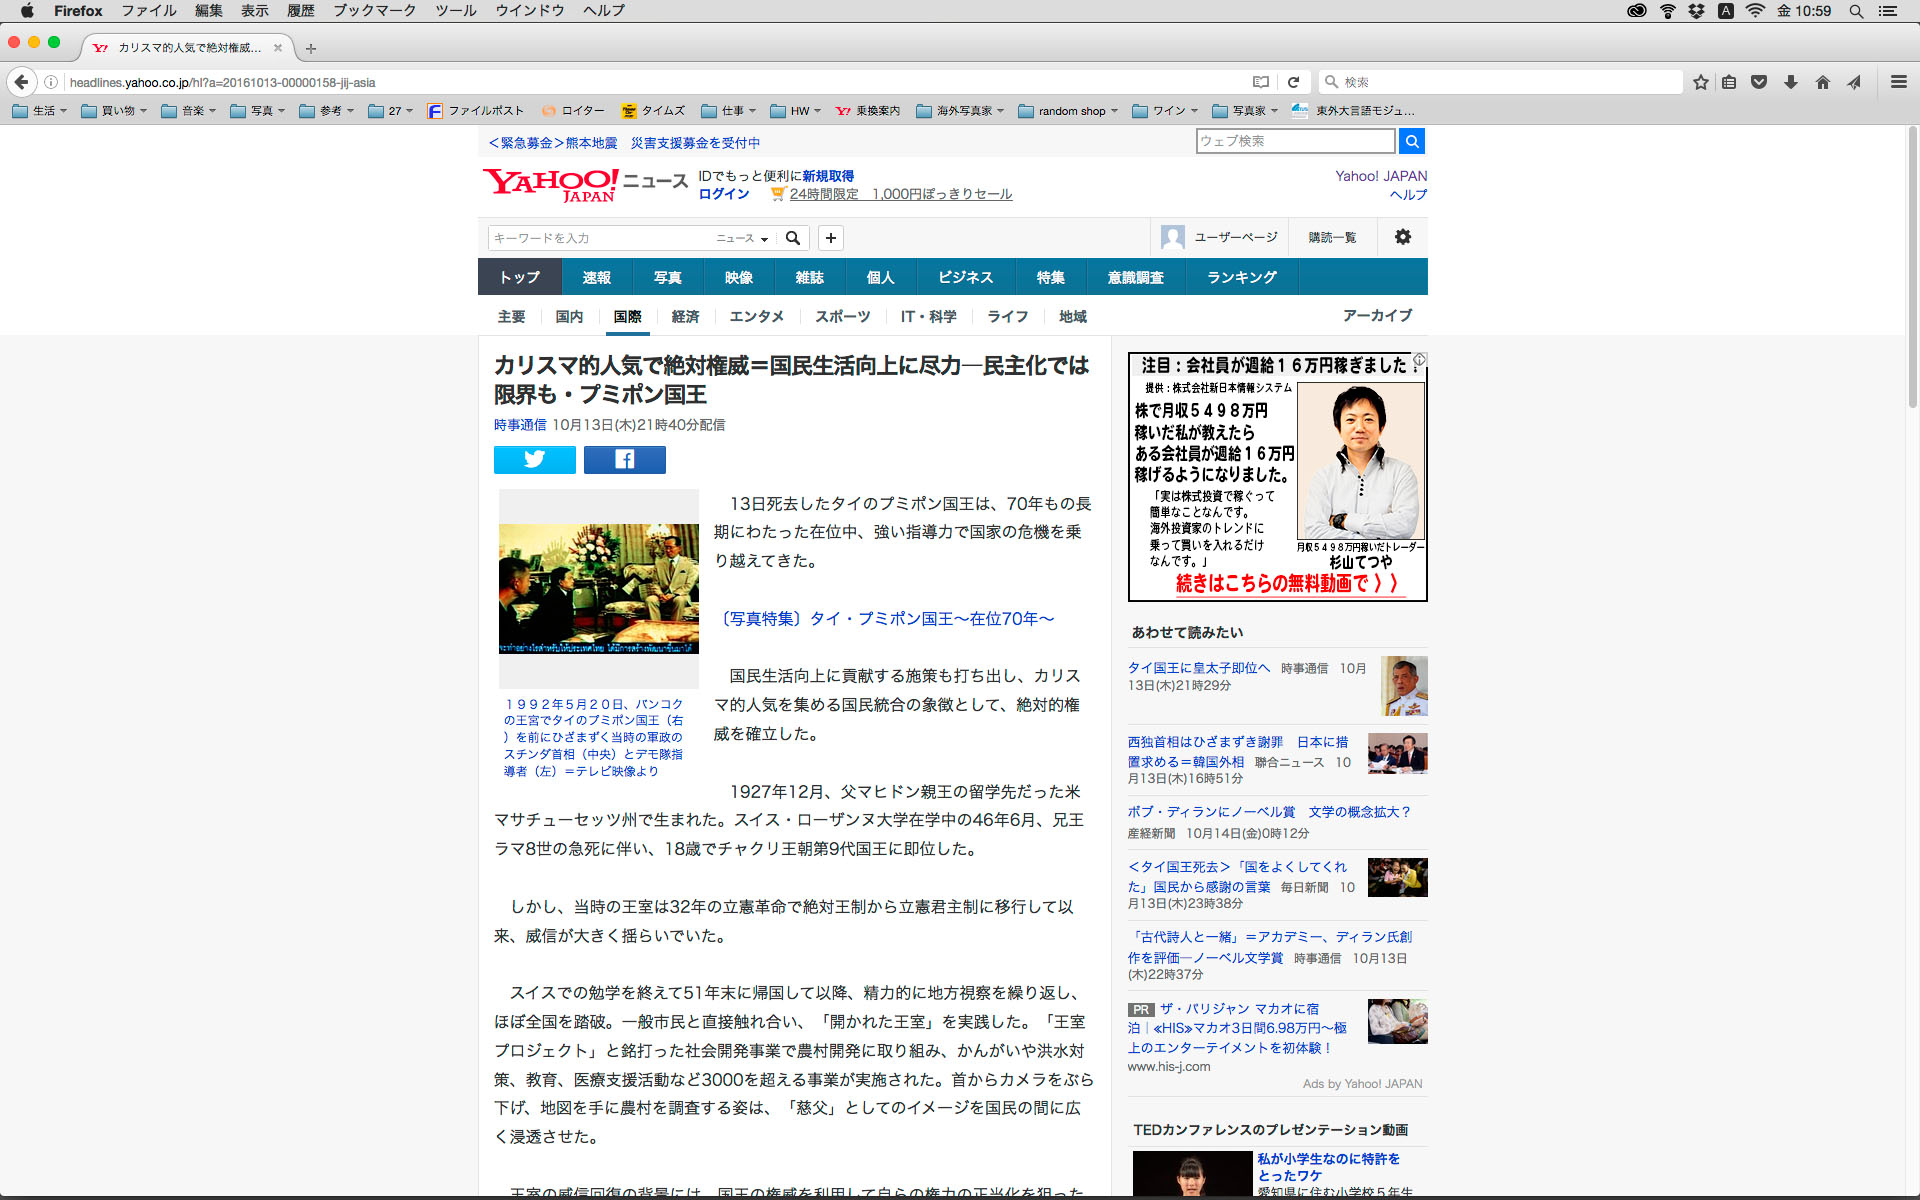Click the article's TV footage photo thumbnail
The height and width of the screenshot is (1200, 1920).
coord(598,588)
